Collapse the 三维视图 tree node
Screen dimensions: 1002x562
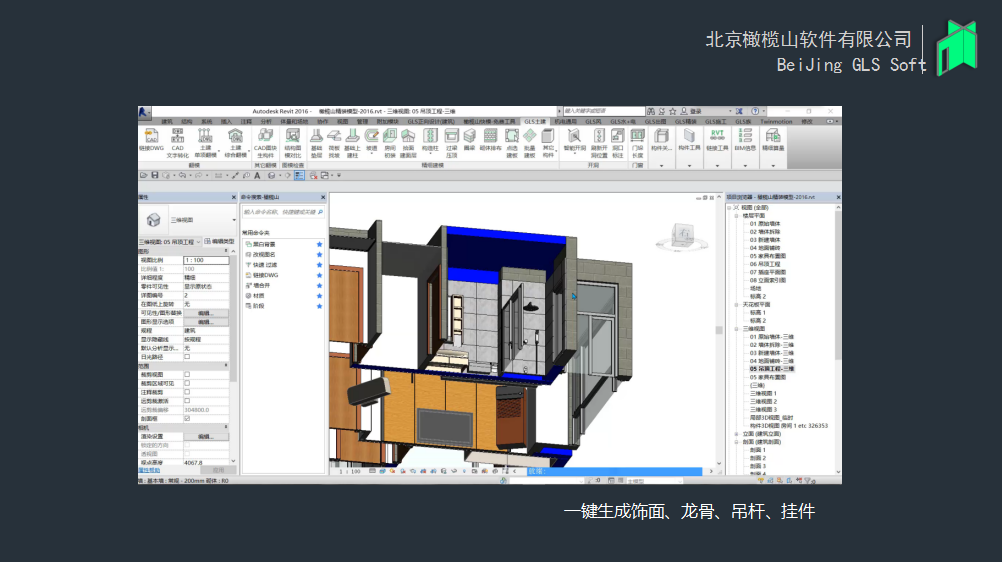click(736, 329)
